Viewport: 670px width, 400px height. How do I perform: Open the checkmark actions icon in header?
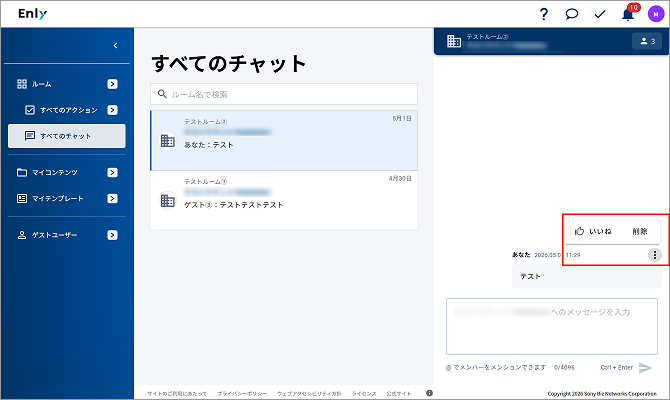[x=600, y=14]
